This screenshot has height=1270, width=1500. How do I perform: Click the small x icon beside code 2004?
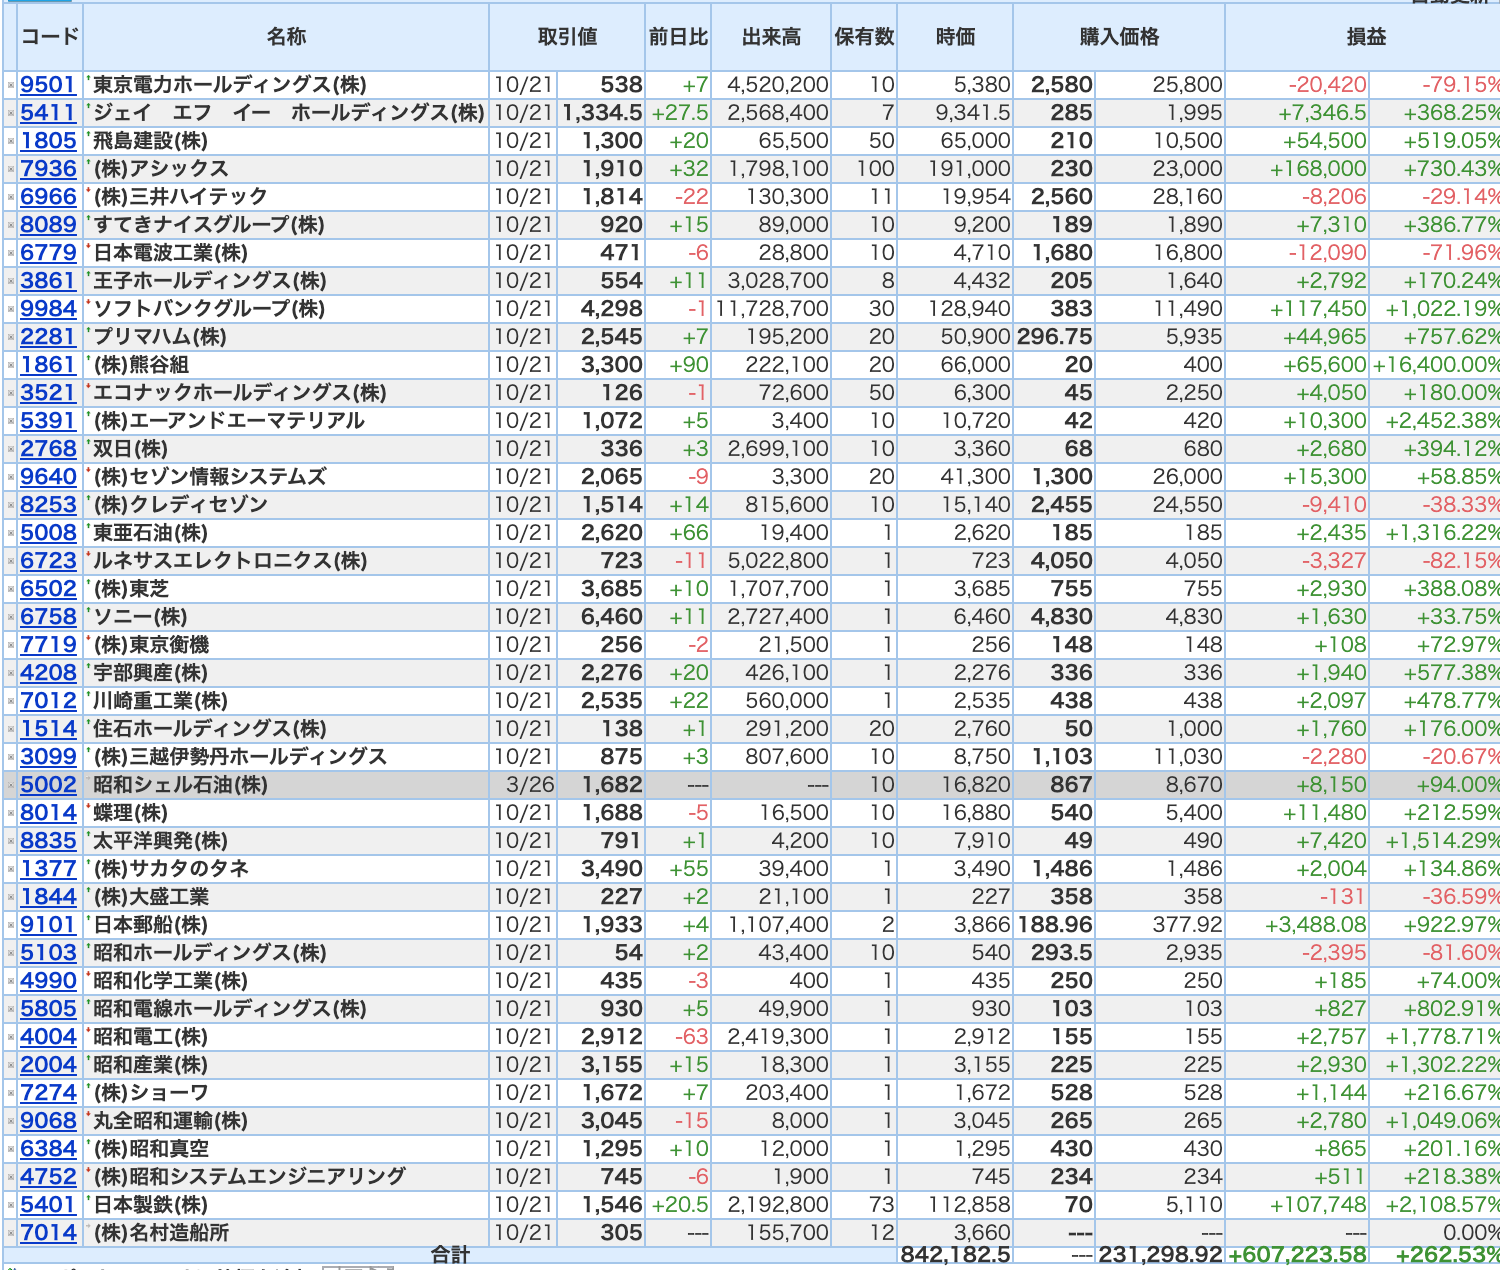pyautogui.click(x=11, y=1066)
